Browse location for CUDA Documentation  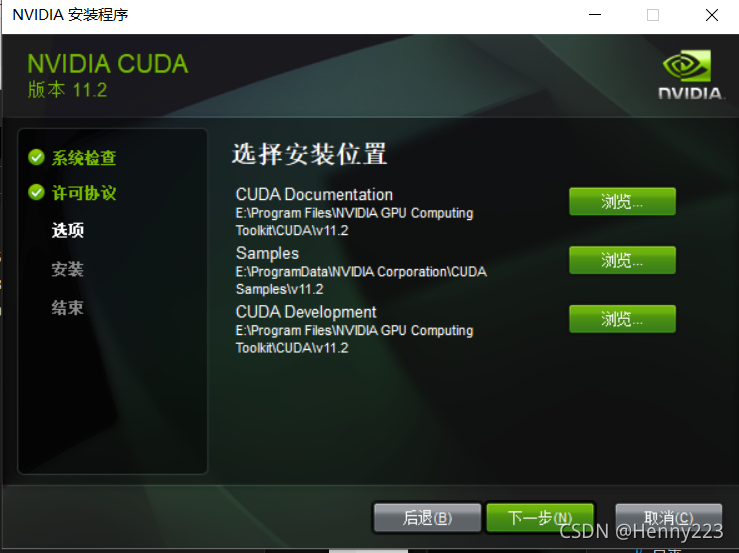(x=622, y=201)
